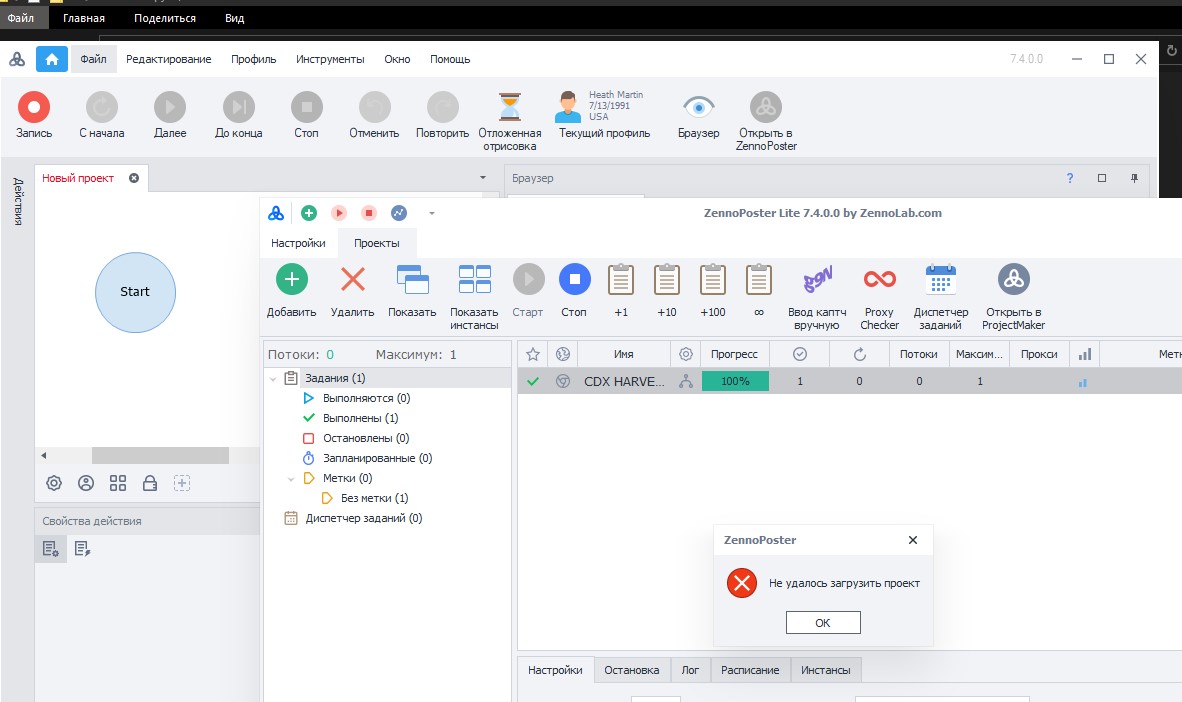Click the +100 clipboard icon
Screen dimensions: 1182x702
[712, 279]
